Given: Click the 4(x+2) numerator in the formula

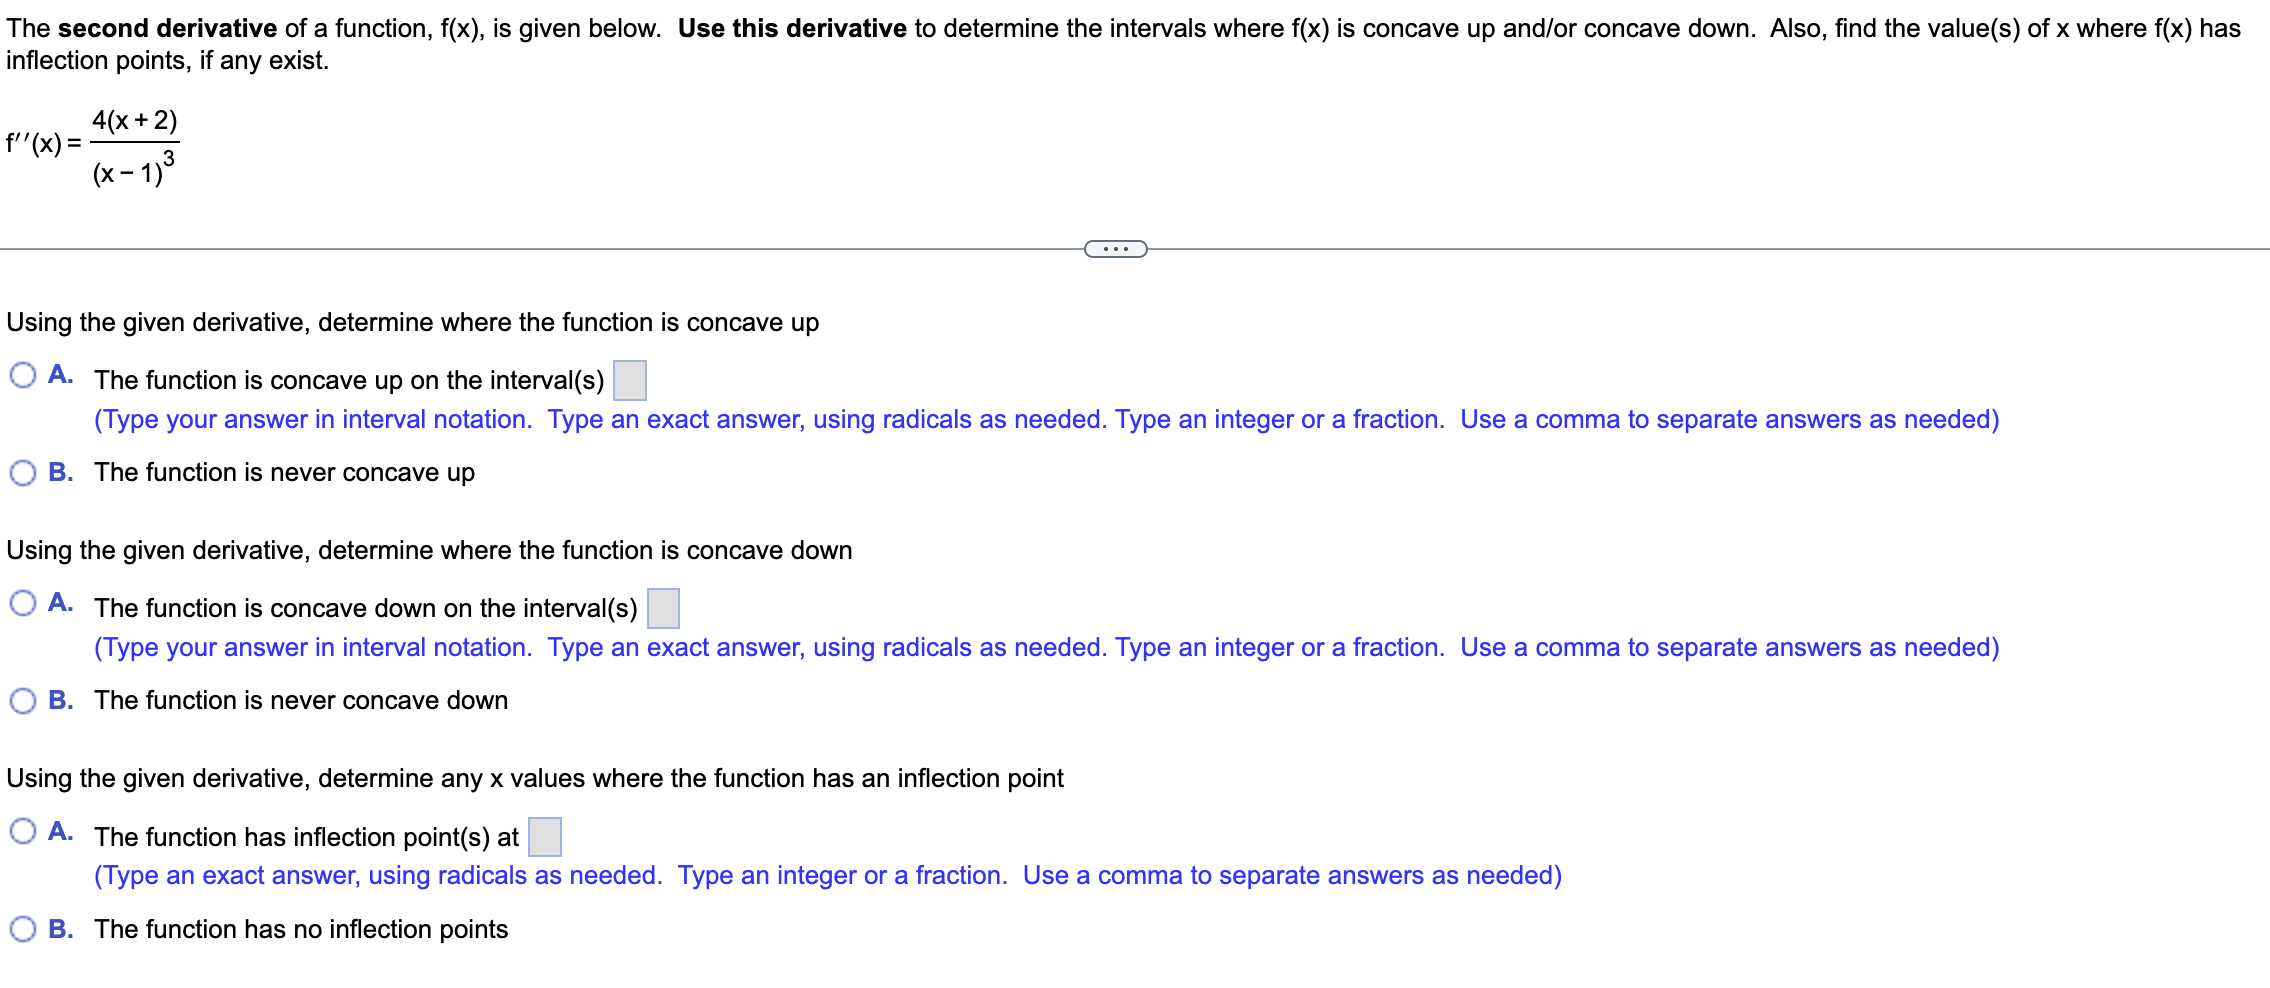Looking at the screenshot, I should 135,120.
